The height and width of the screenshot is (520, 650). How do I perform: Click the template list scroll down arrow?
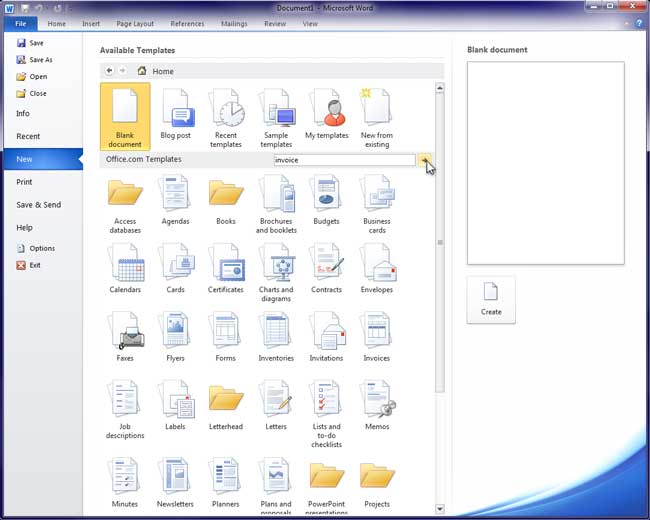[440, 509]
